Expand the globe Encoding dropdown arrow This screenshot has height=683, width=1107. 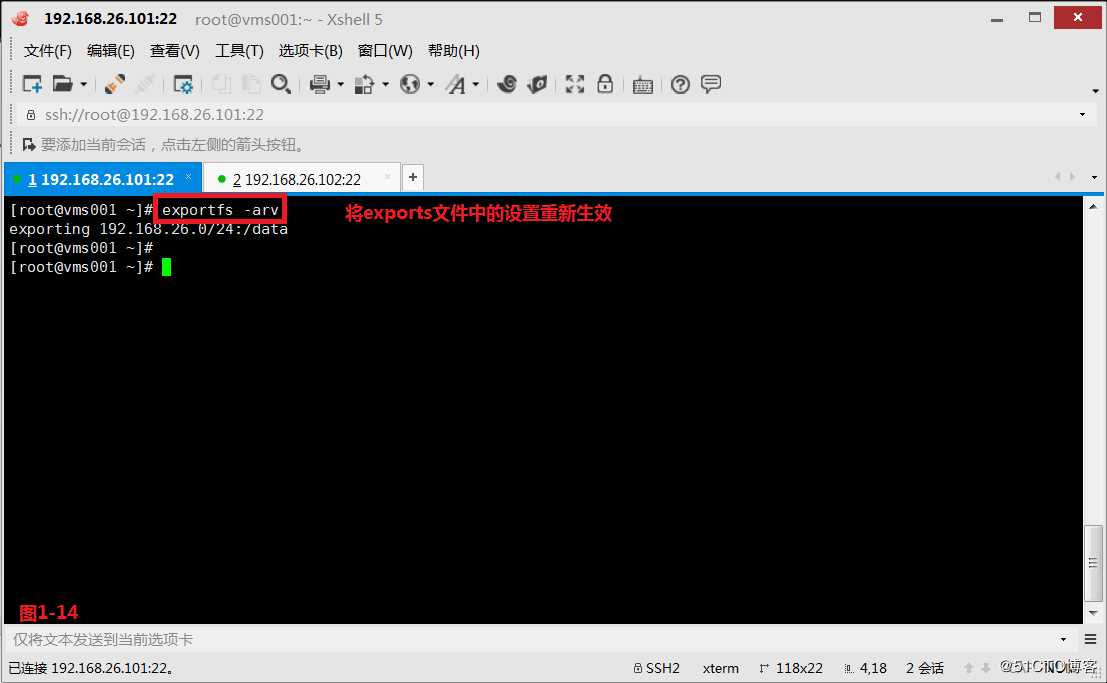tap(431, 85)
